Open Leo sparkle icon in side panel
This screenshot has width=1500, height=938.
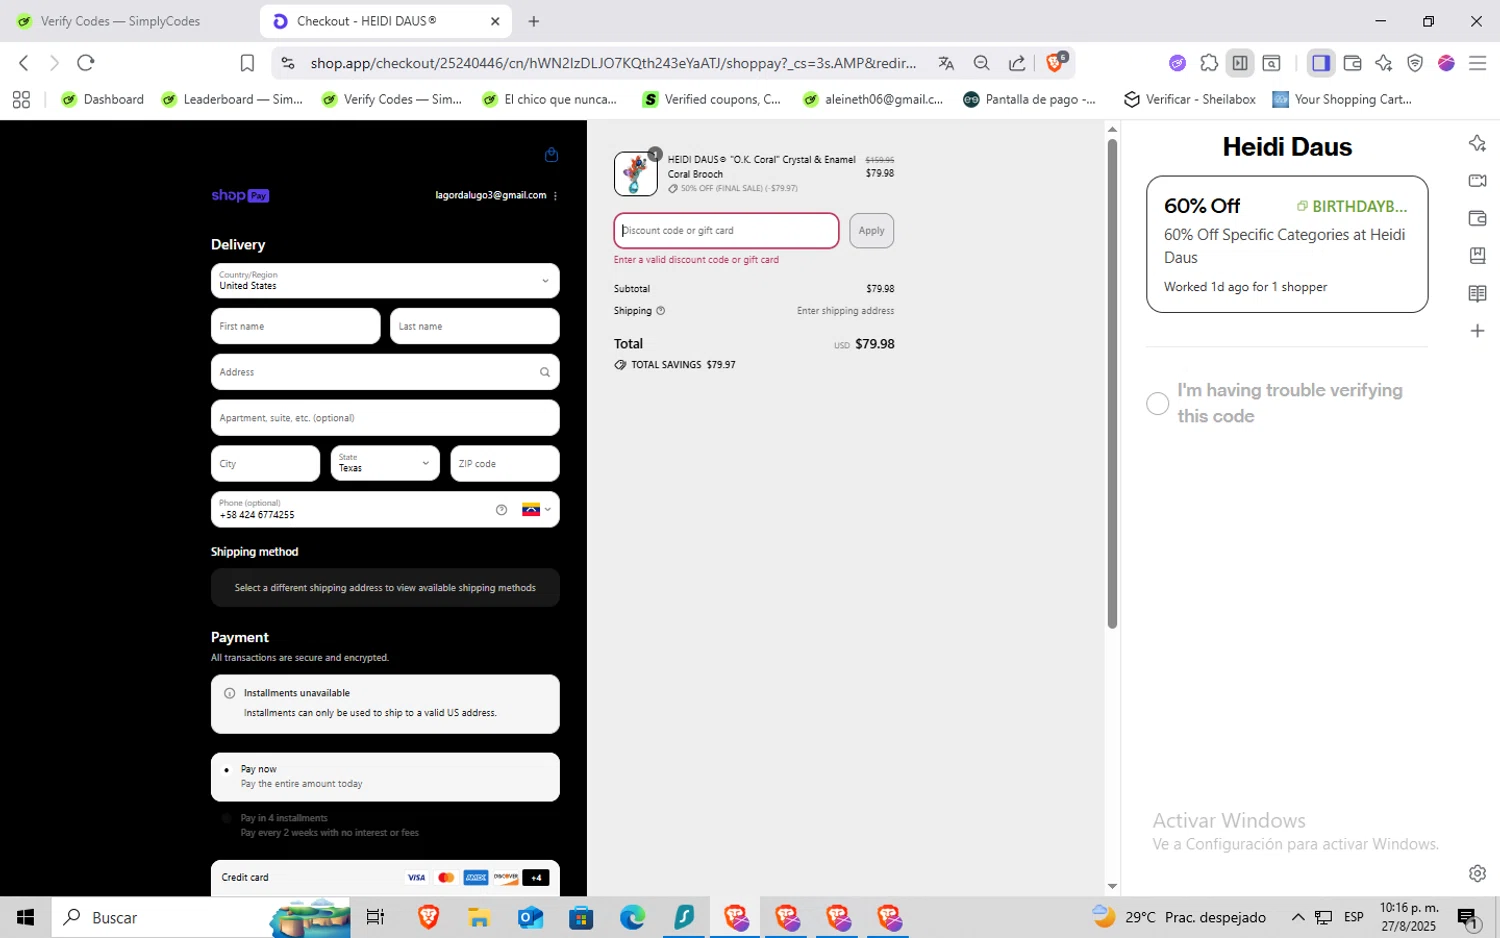pos(1477,143)
